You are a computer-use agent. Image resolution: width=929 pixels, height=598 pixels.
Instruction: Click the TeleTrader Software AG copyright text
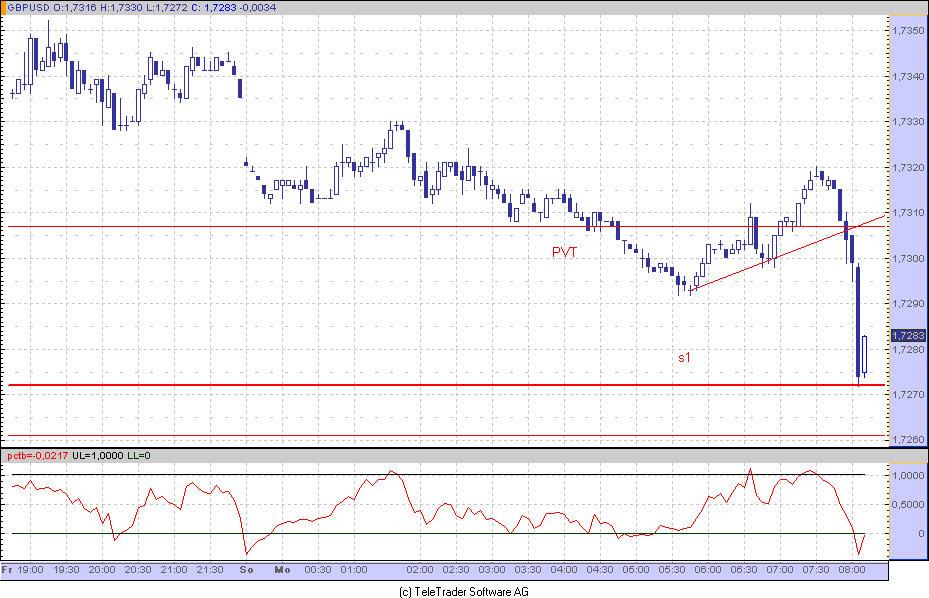464,591
